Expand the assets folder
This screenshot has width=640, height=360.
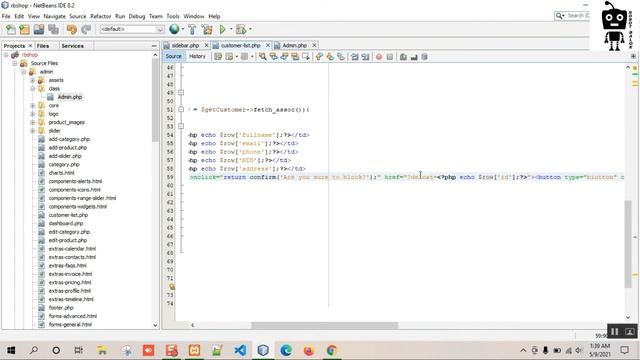tap(33, 80)
